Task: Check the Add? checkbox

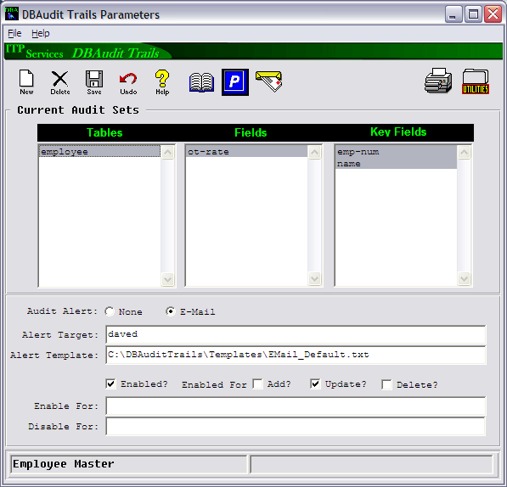Action: point(258,384)
